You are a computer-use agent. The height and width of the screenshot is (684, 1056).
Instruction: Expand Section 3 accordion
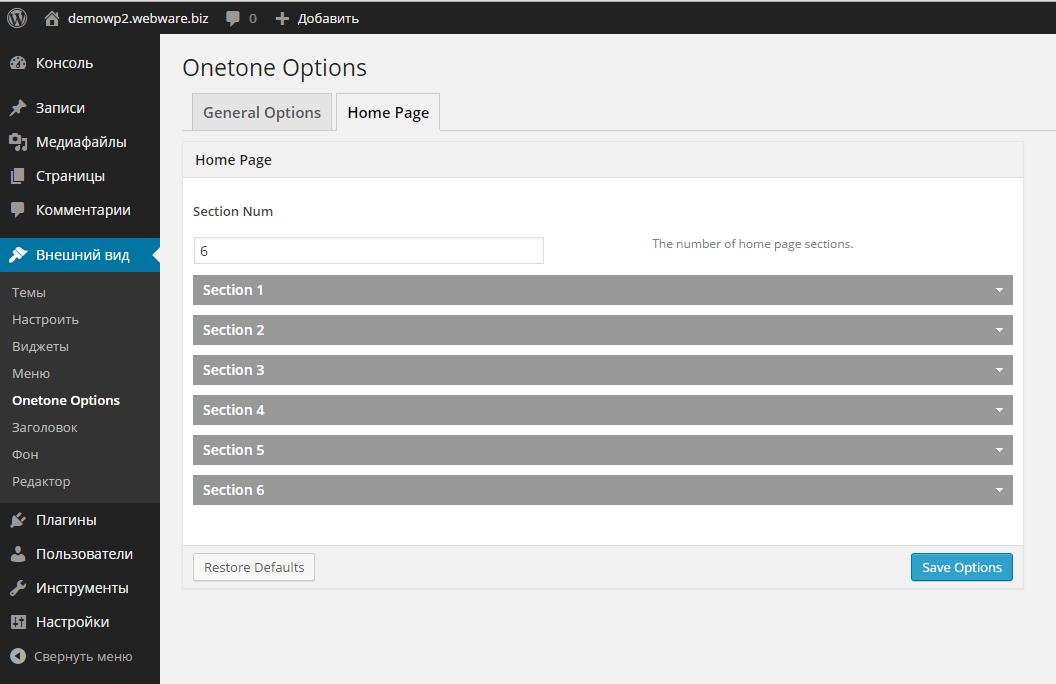(x=602, y=370)
